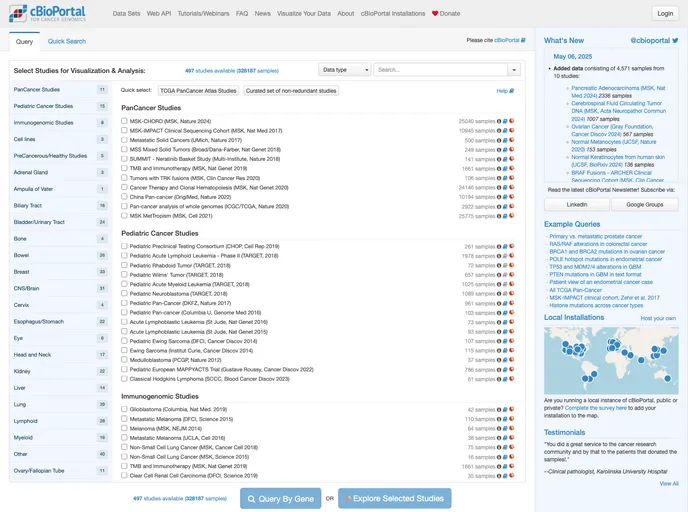Select TCGA PanCancer Atlas Studies quick select
The height and width of the screenshot is (512, 688).
click(x=198, y=91)
